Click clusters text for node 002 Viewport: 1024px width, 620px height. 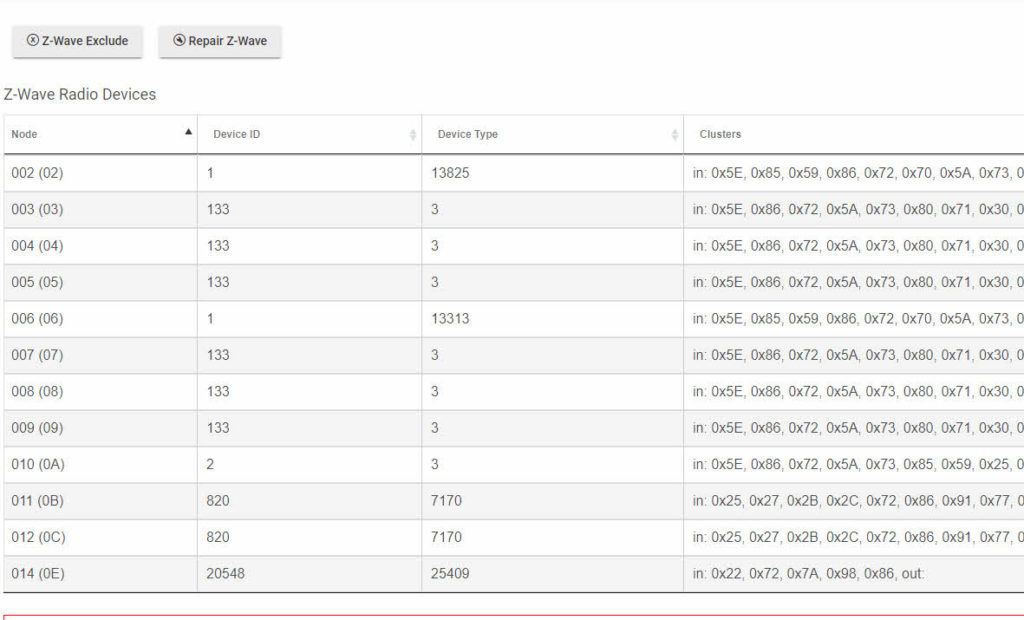tap(858, 173)
